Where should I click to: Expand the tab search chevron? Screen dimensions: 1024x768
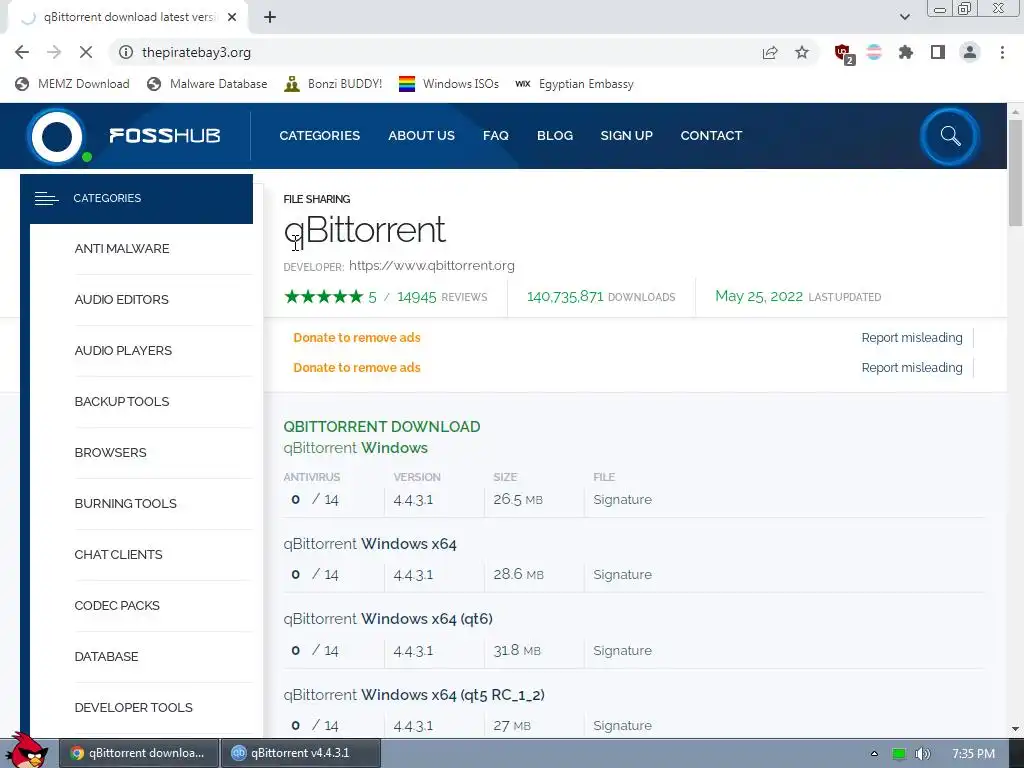[904, 17]
